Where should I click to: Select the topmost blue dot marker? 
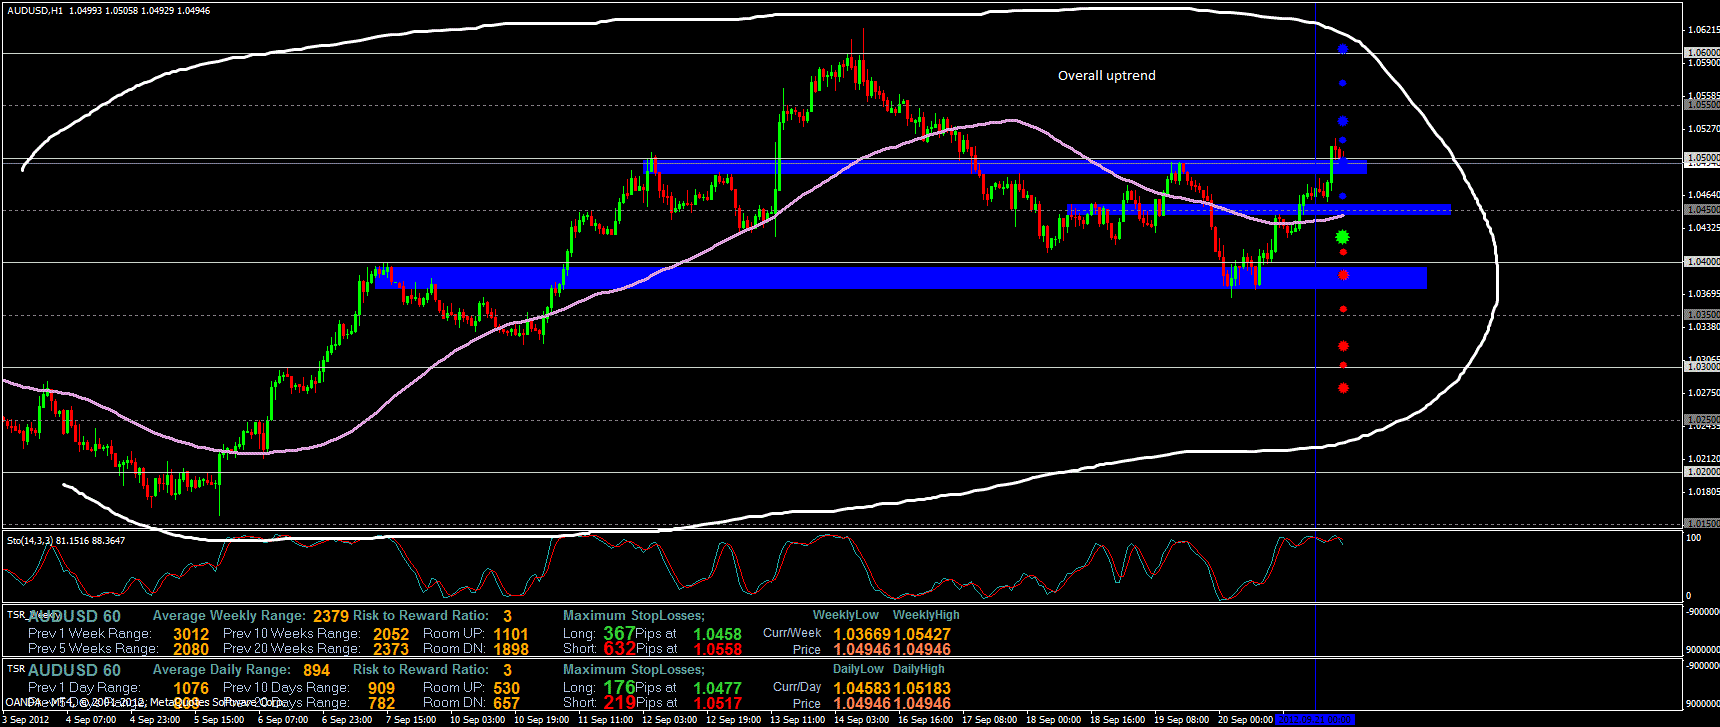point(1343,49)
